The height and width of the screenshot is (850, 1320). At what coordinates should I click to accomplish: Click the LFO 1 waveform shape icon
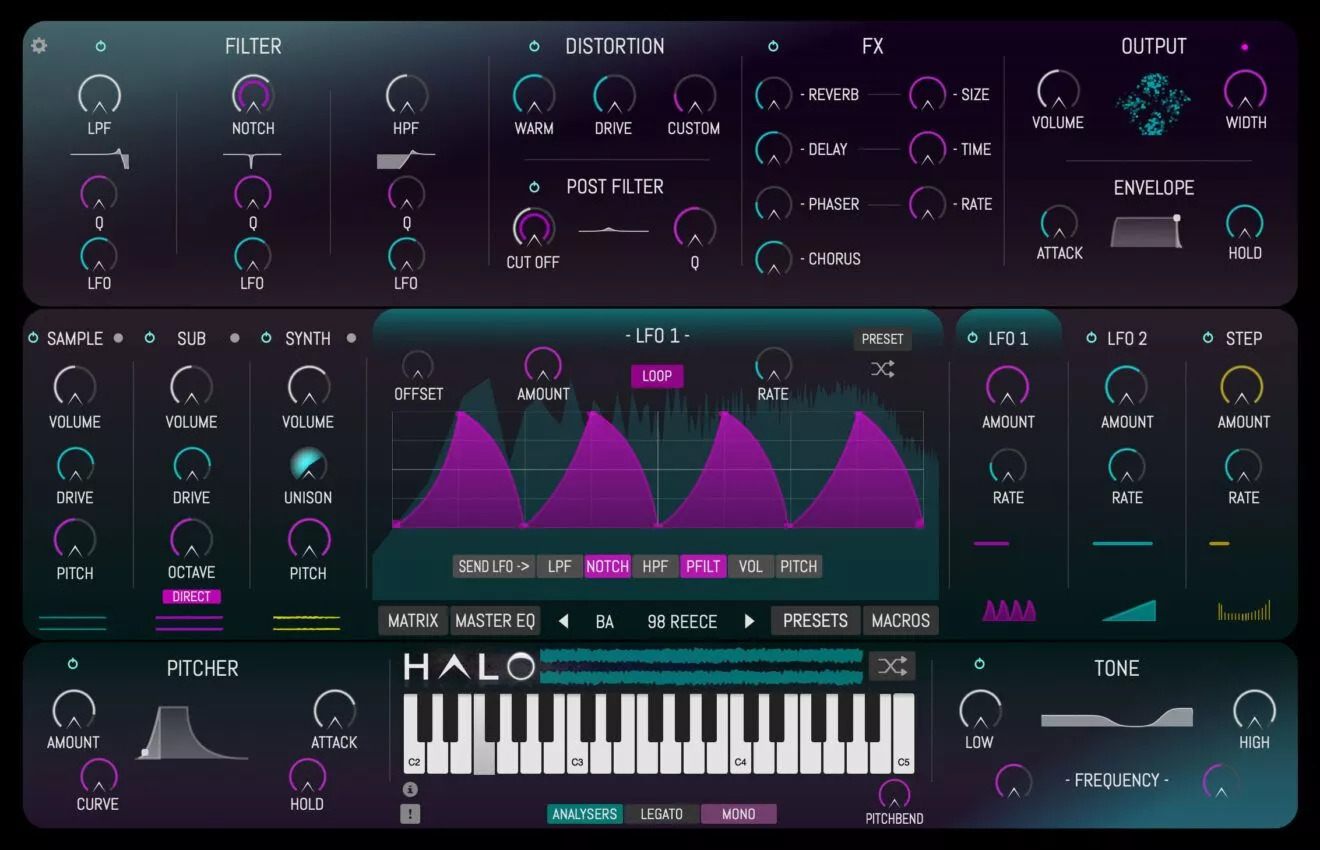point(1008,610)
